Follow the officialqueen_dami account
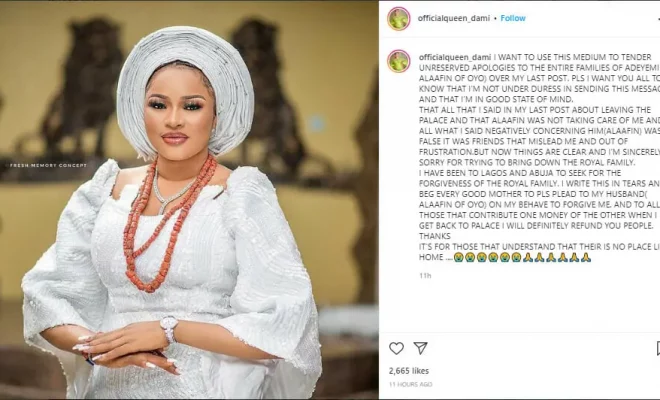Image resolution: width=660 pixels, height=400 pixels. (x=513, y=18)
